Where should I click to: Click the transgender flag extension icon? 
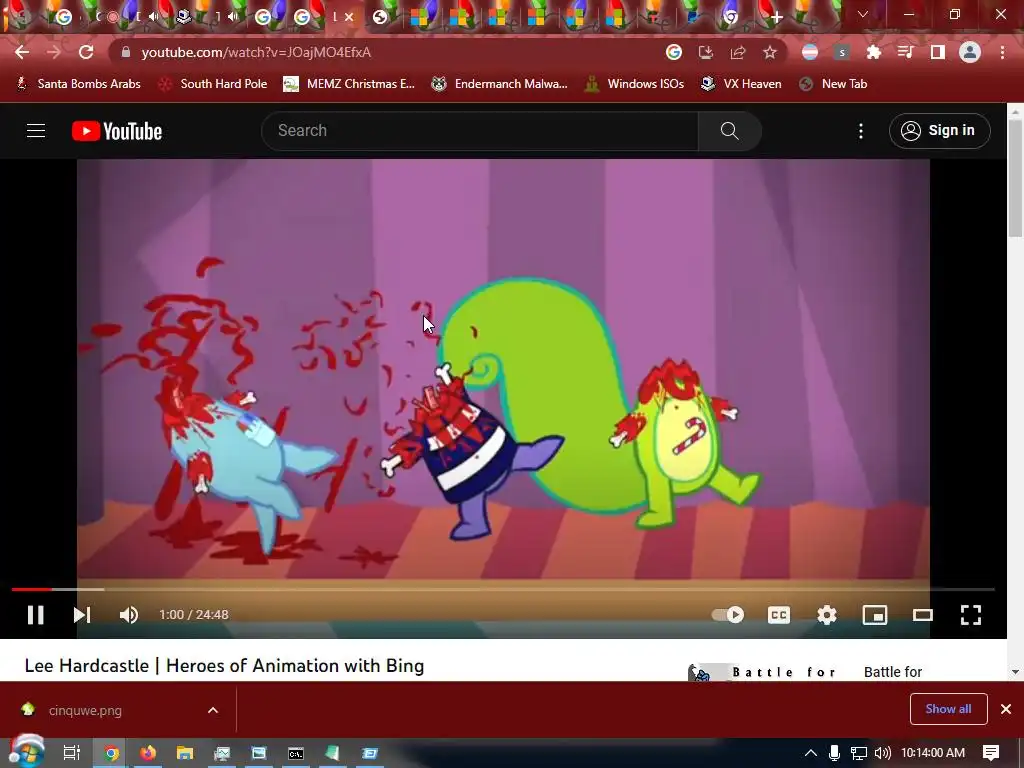click(810, 52)
